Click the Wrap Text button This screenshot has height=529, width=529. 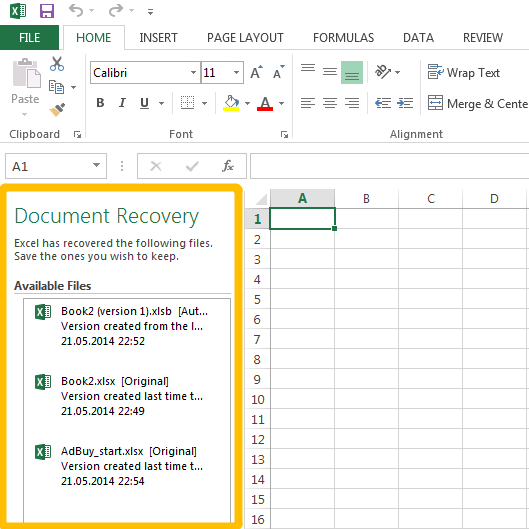tap(464, 72)
